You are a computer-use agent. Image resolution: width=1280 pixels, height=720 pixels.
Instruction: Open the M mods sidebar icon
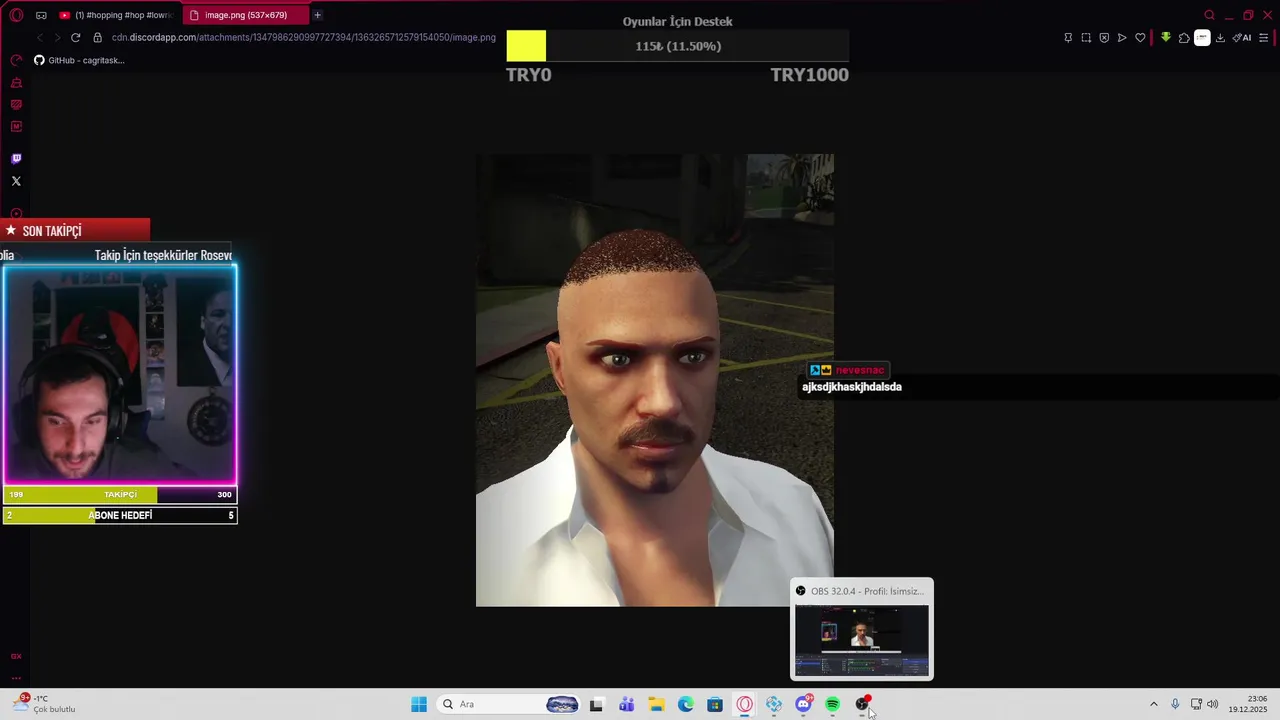click(16, 127)
